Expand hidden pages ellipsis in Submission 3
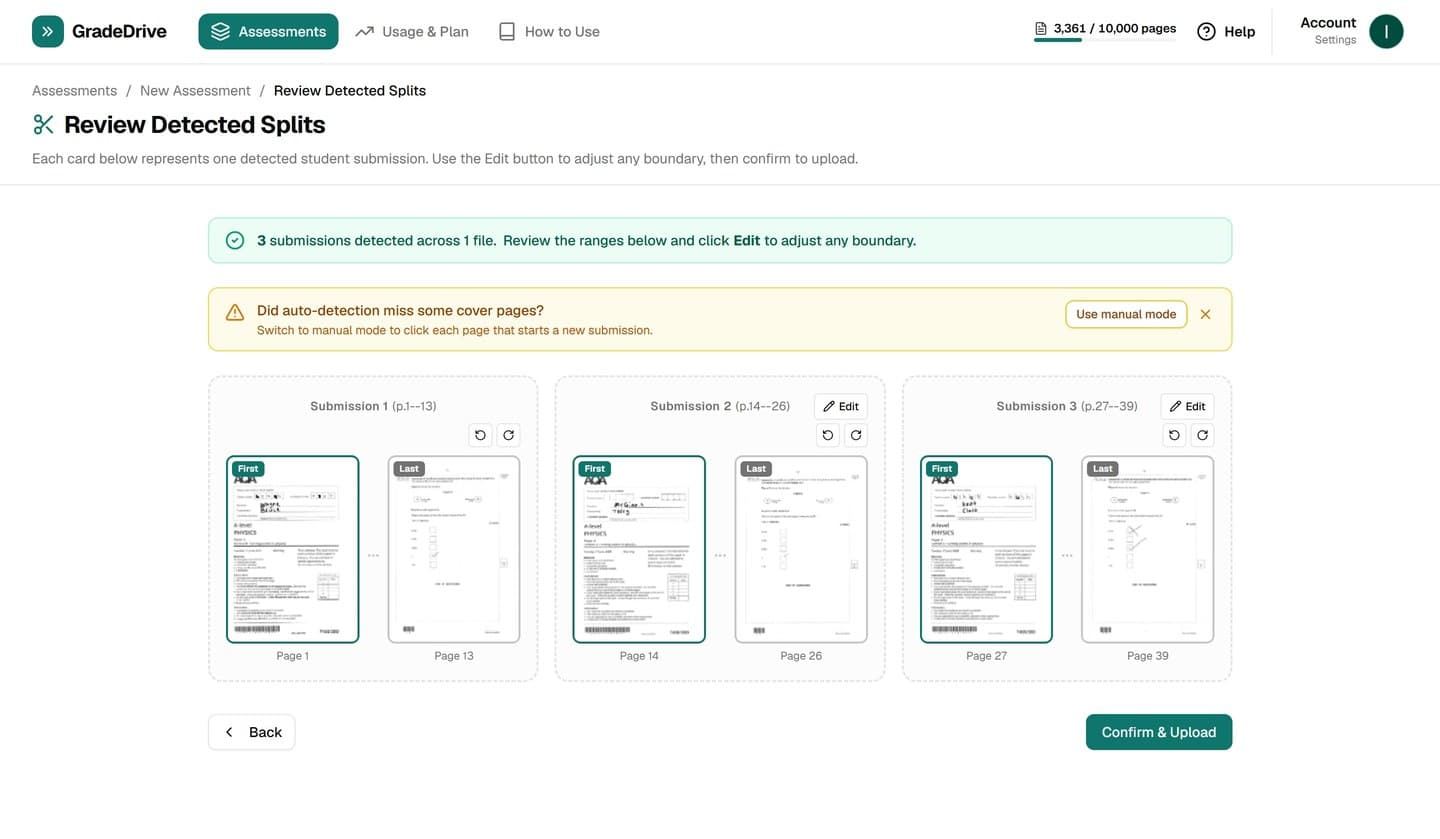The image size is (1440, 839). (x=1067, y=555)
